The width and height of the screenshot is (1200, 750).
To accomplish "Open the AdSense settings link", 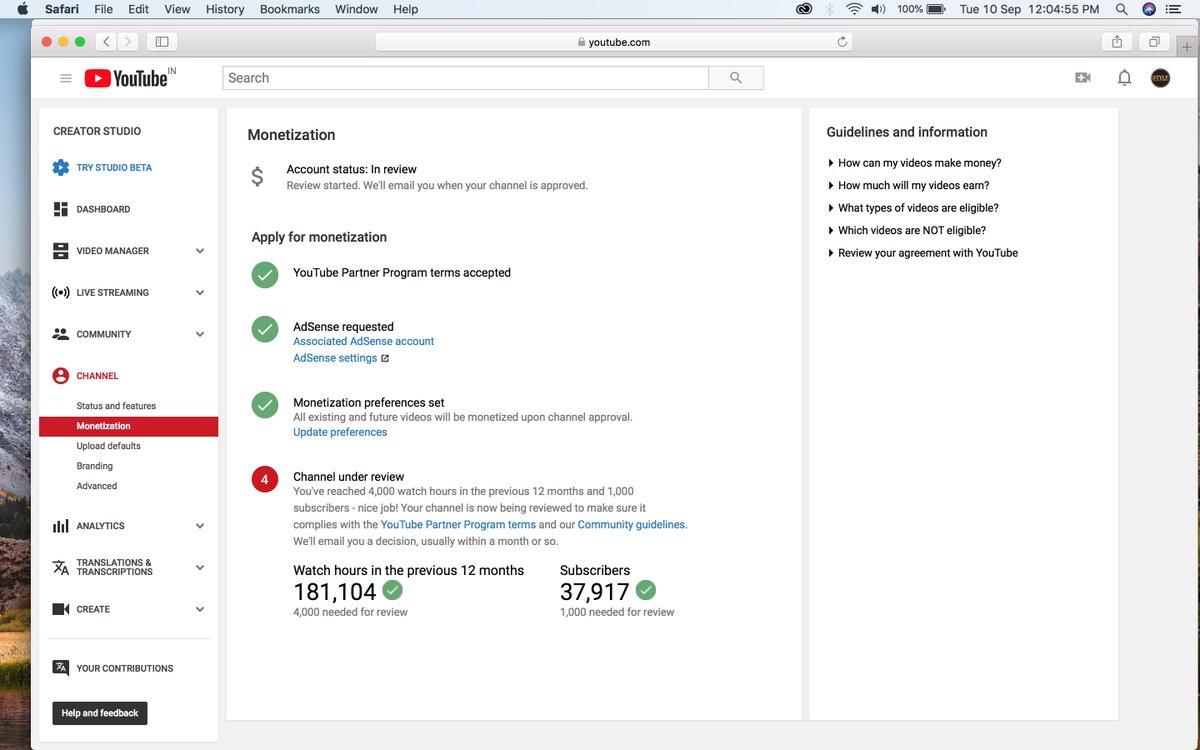I will [335, 358].
